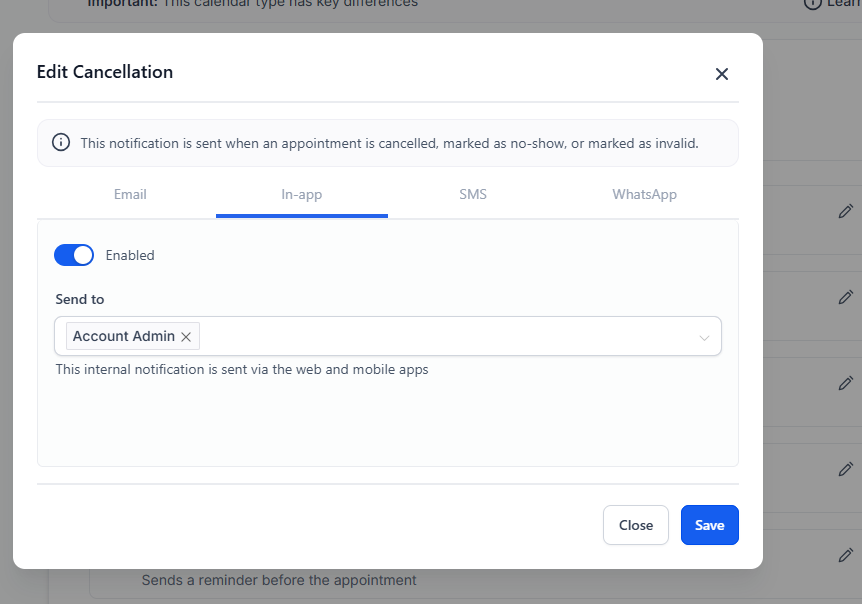Image resolution: width=862 pixels, height=604 pixels.
Task: Click the second pencil edit icon from top
Action: pyautogui.click(x=846, y=297)
